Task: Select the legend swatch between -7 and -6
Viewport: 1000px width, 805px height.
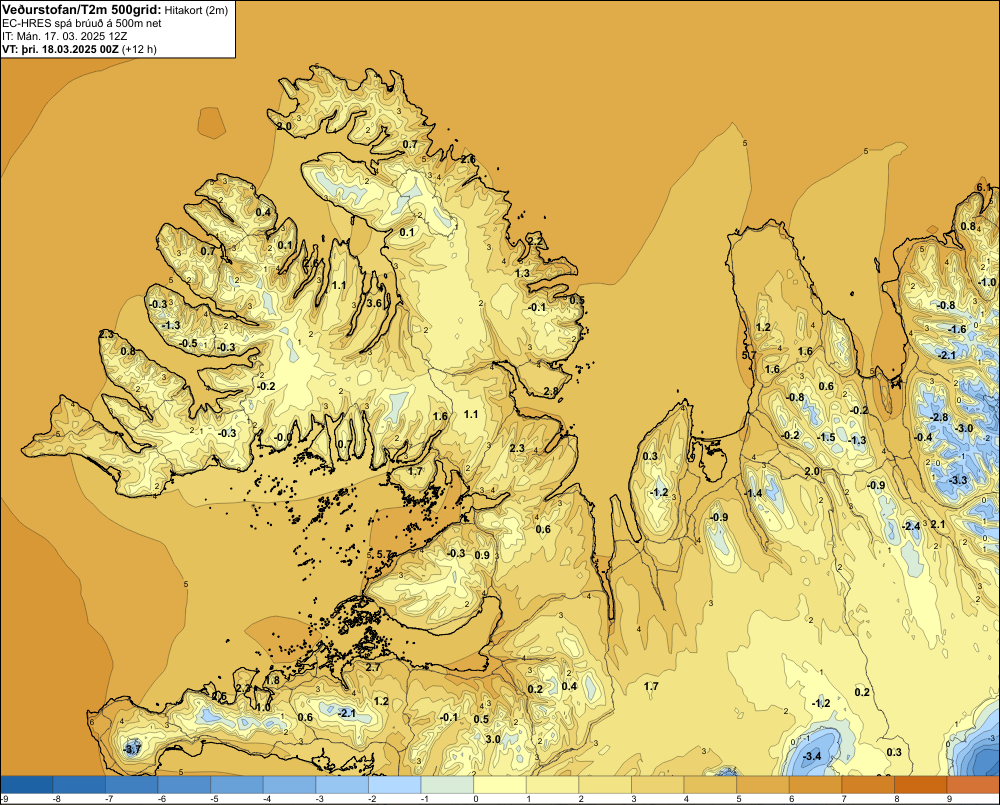Action: click(x=131, y=784)
